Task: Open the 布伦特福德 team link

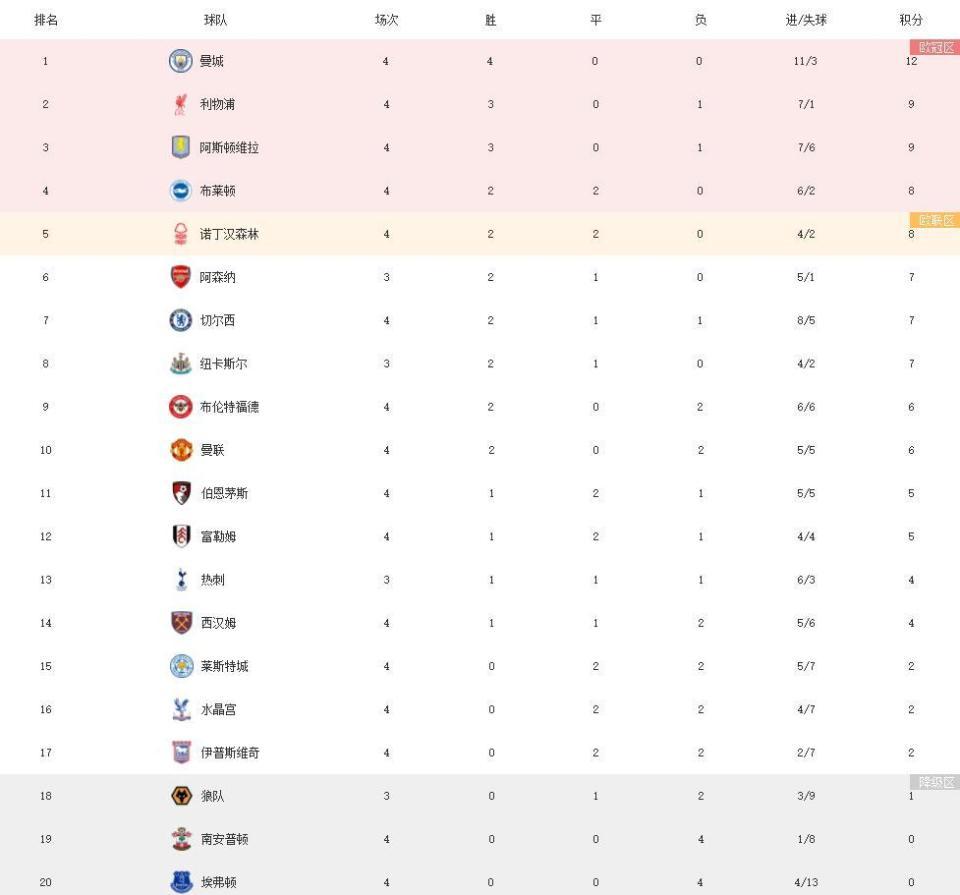Action: click(230, 407)
